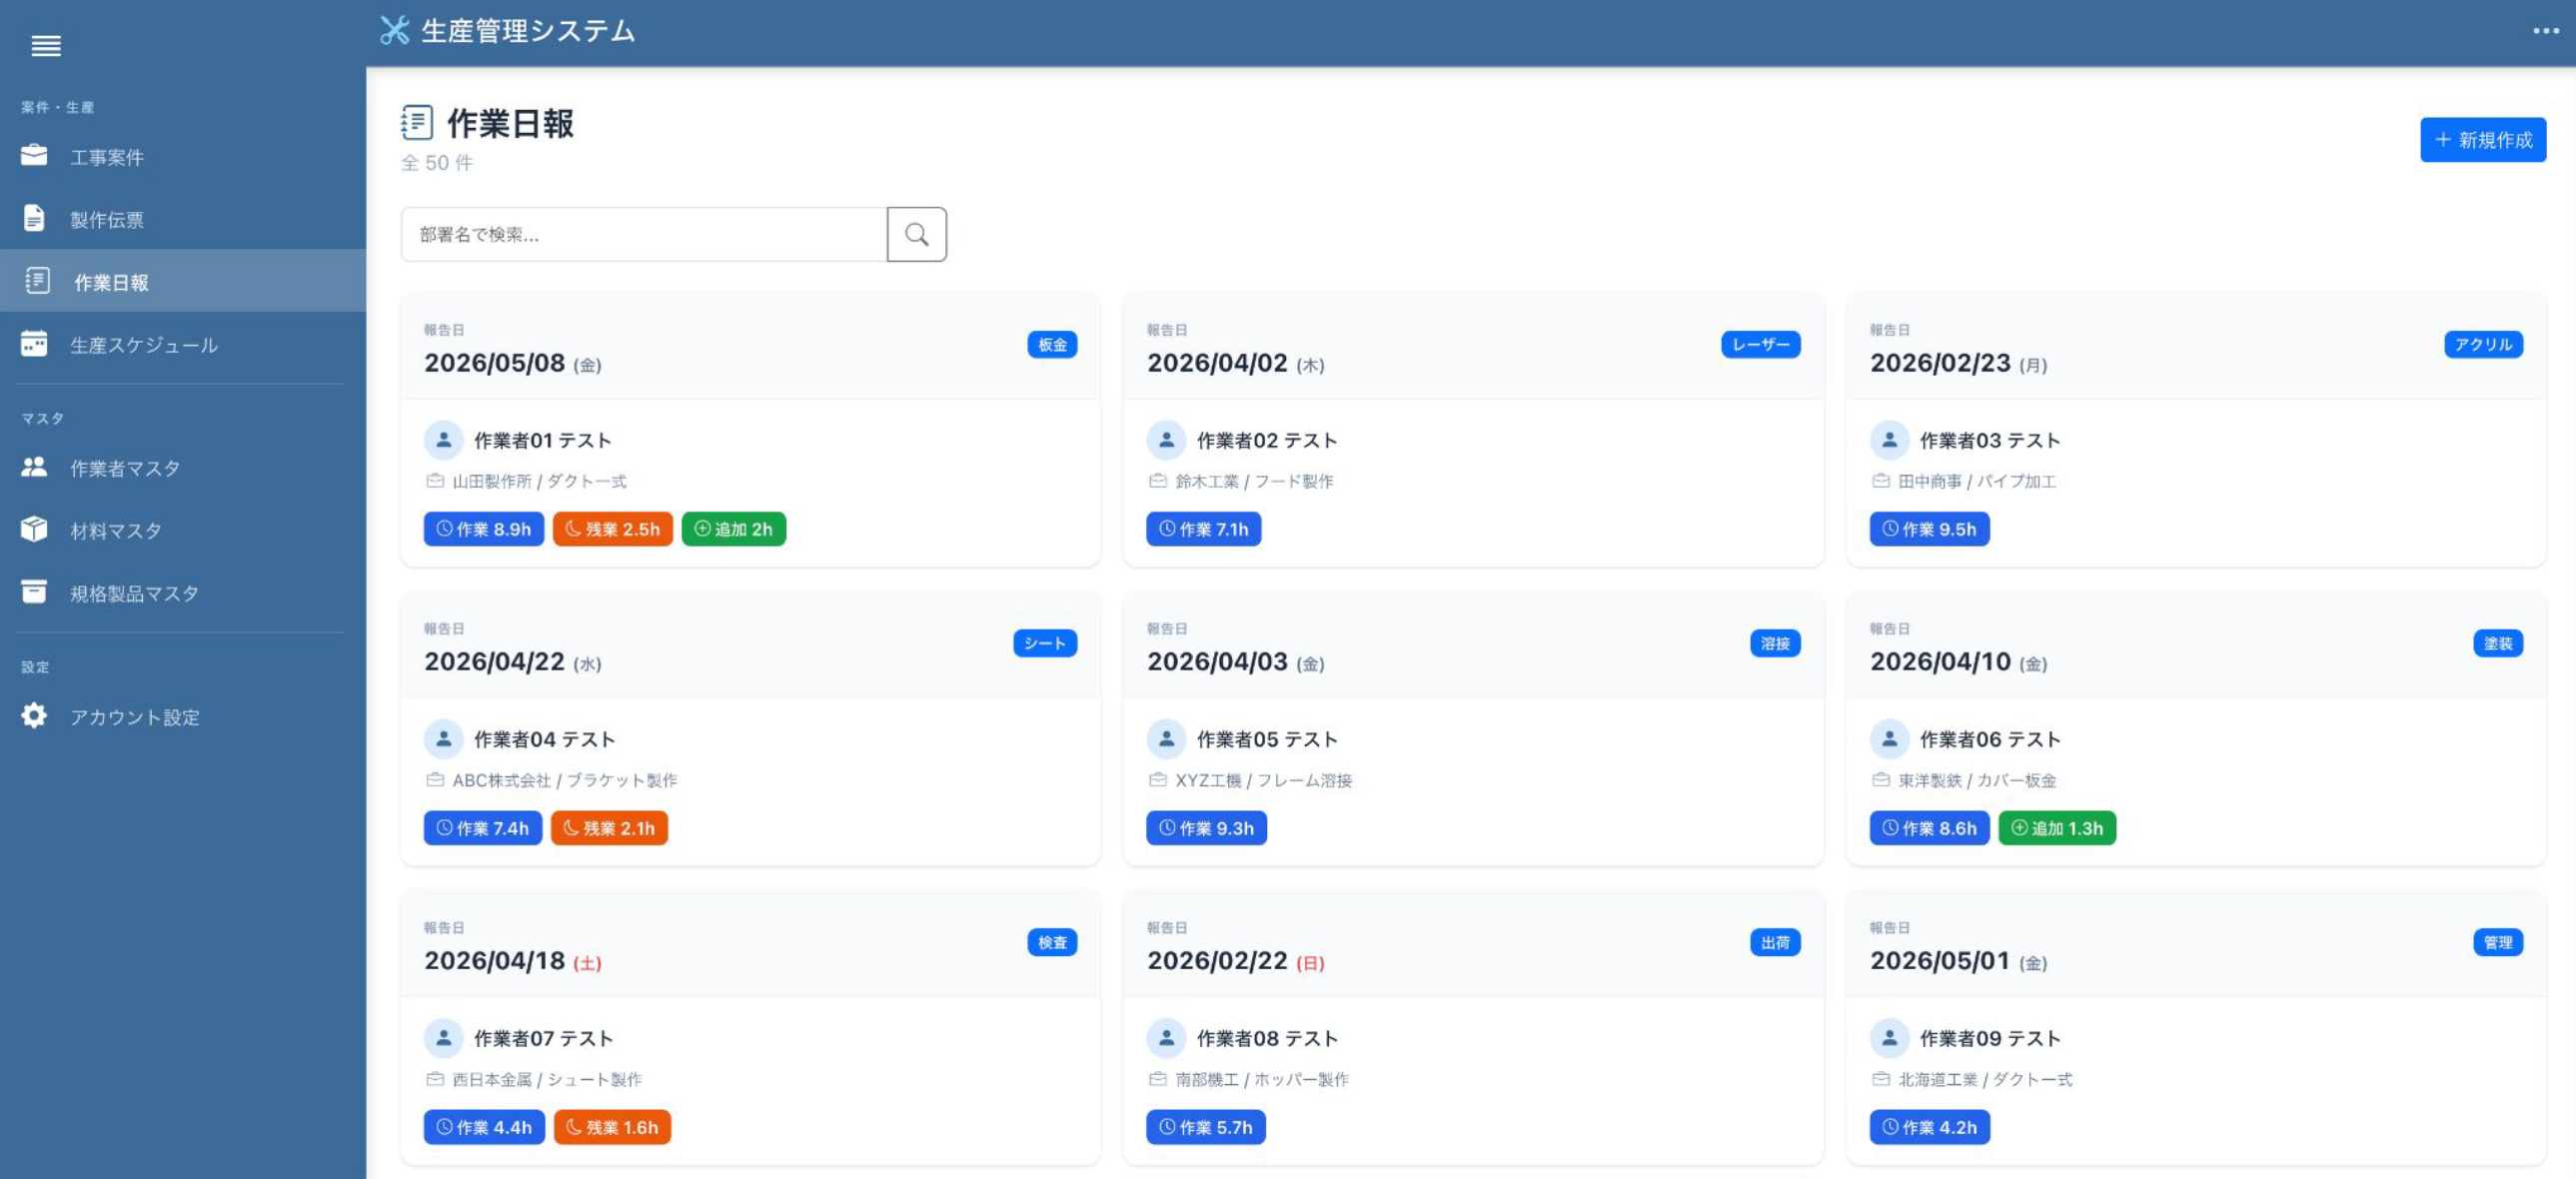
Task: Open the three-dot more menu
Action: (2545, 31)
